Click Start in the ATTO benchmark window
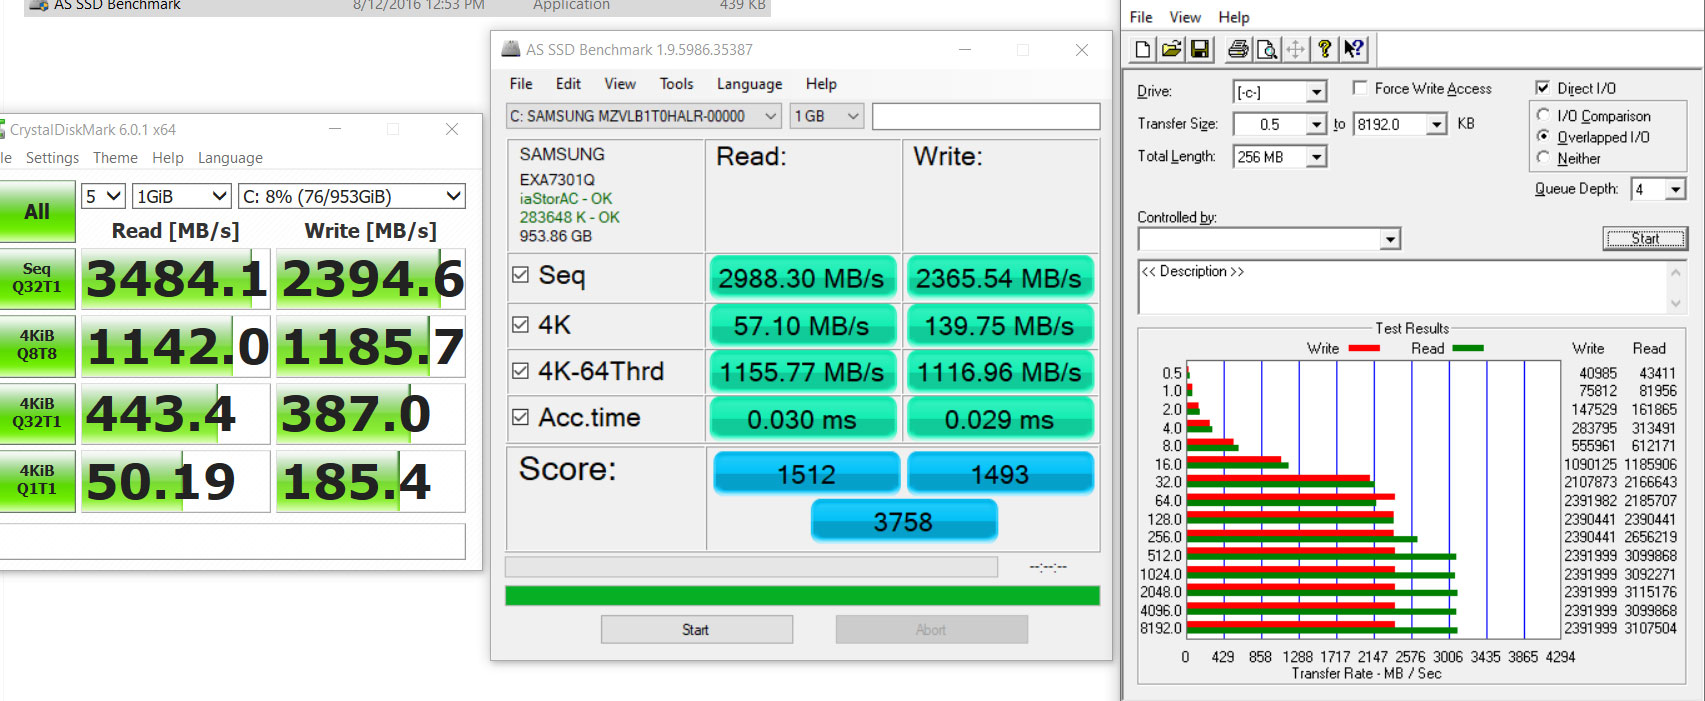The height and width of the screenshot is (701, 1705). [1645, 238]
